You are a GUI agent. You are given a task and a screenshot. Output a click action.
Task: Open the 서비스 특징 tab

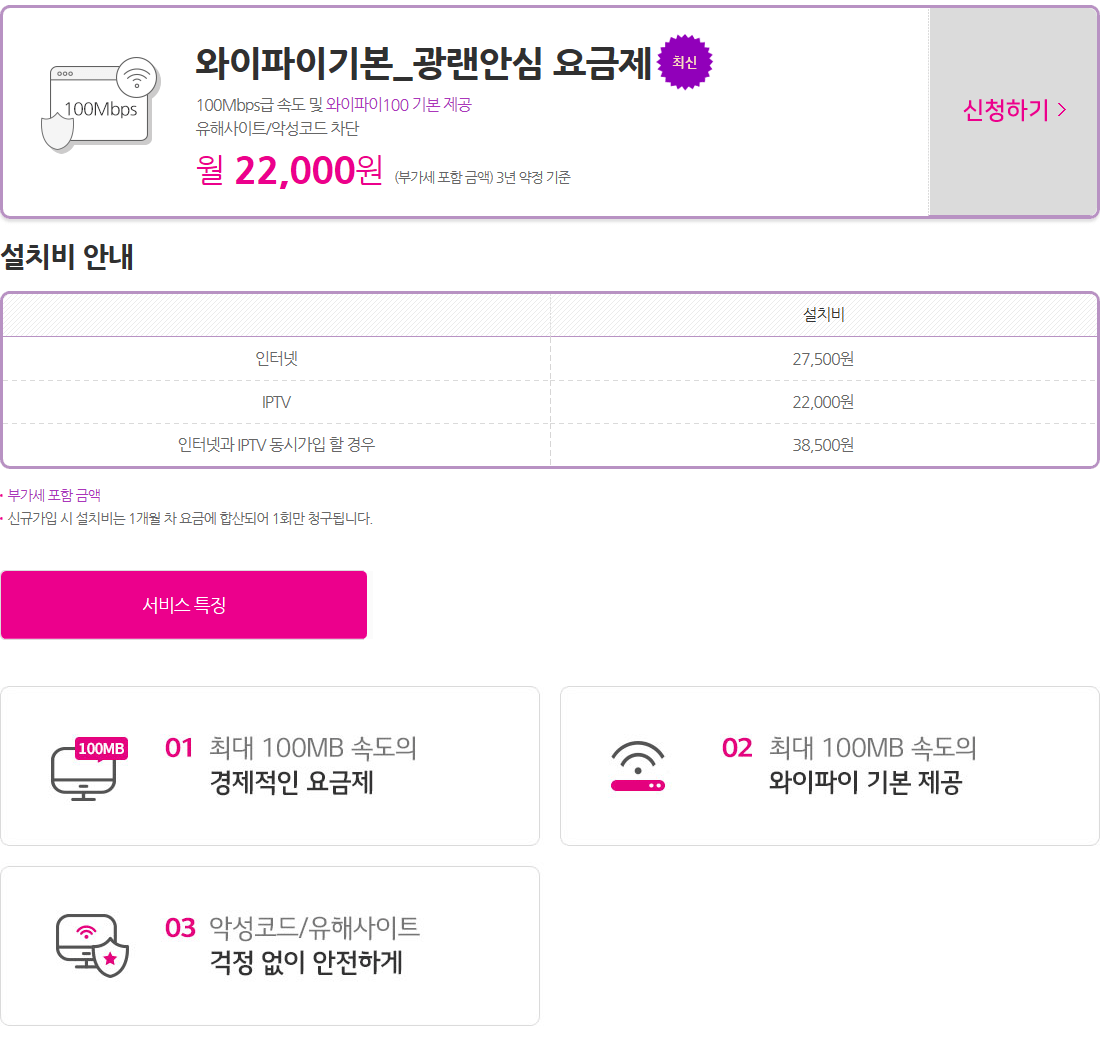pyautogui.click(x=184, y=605)
